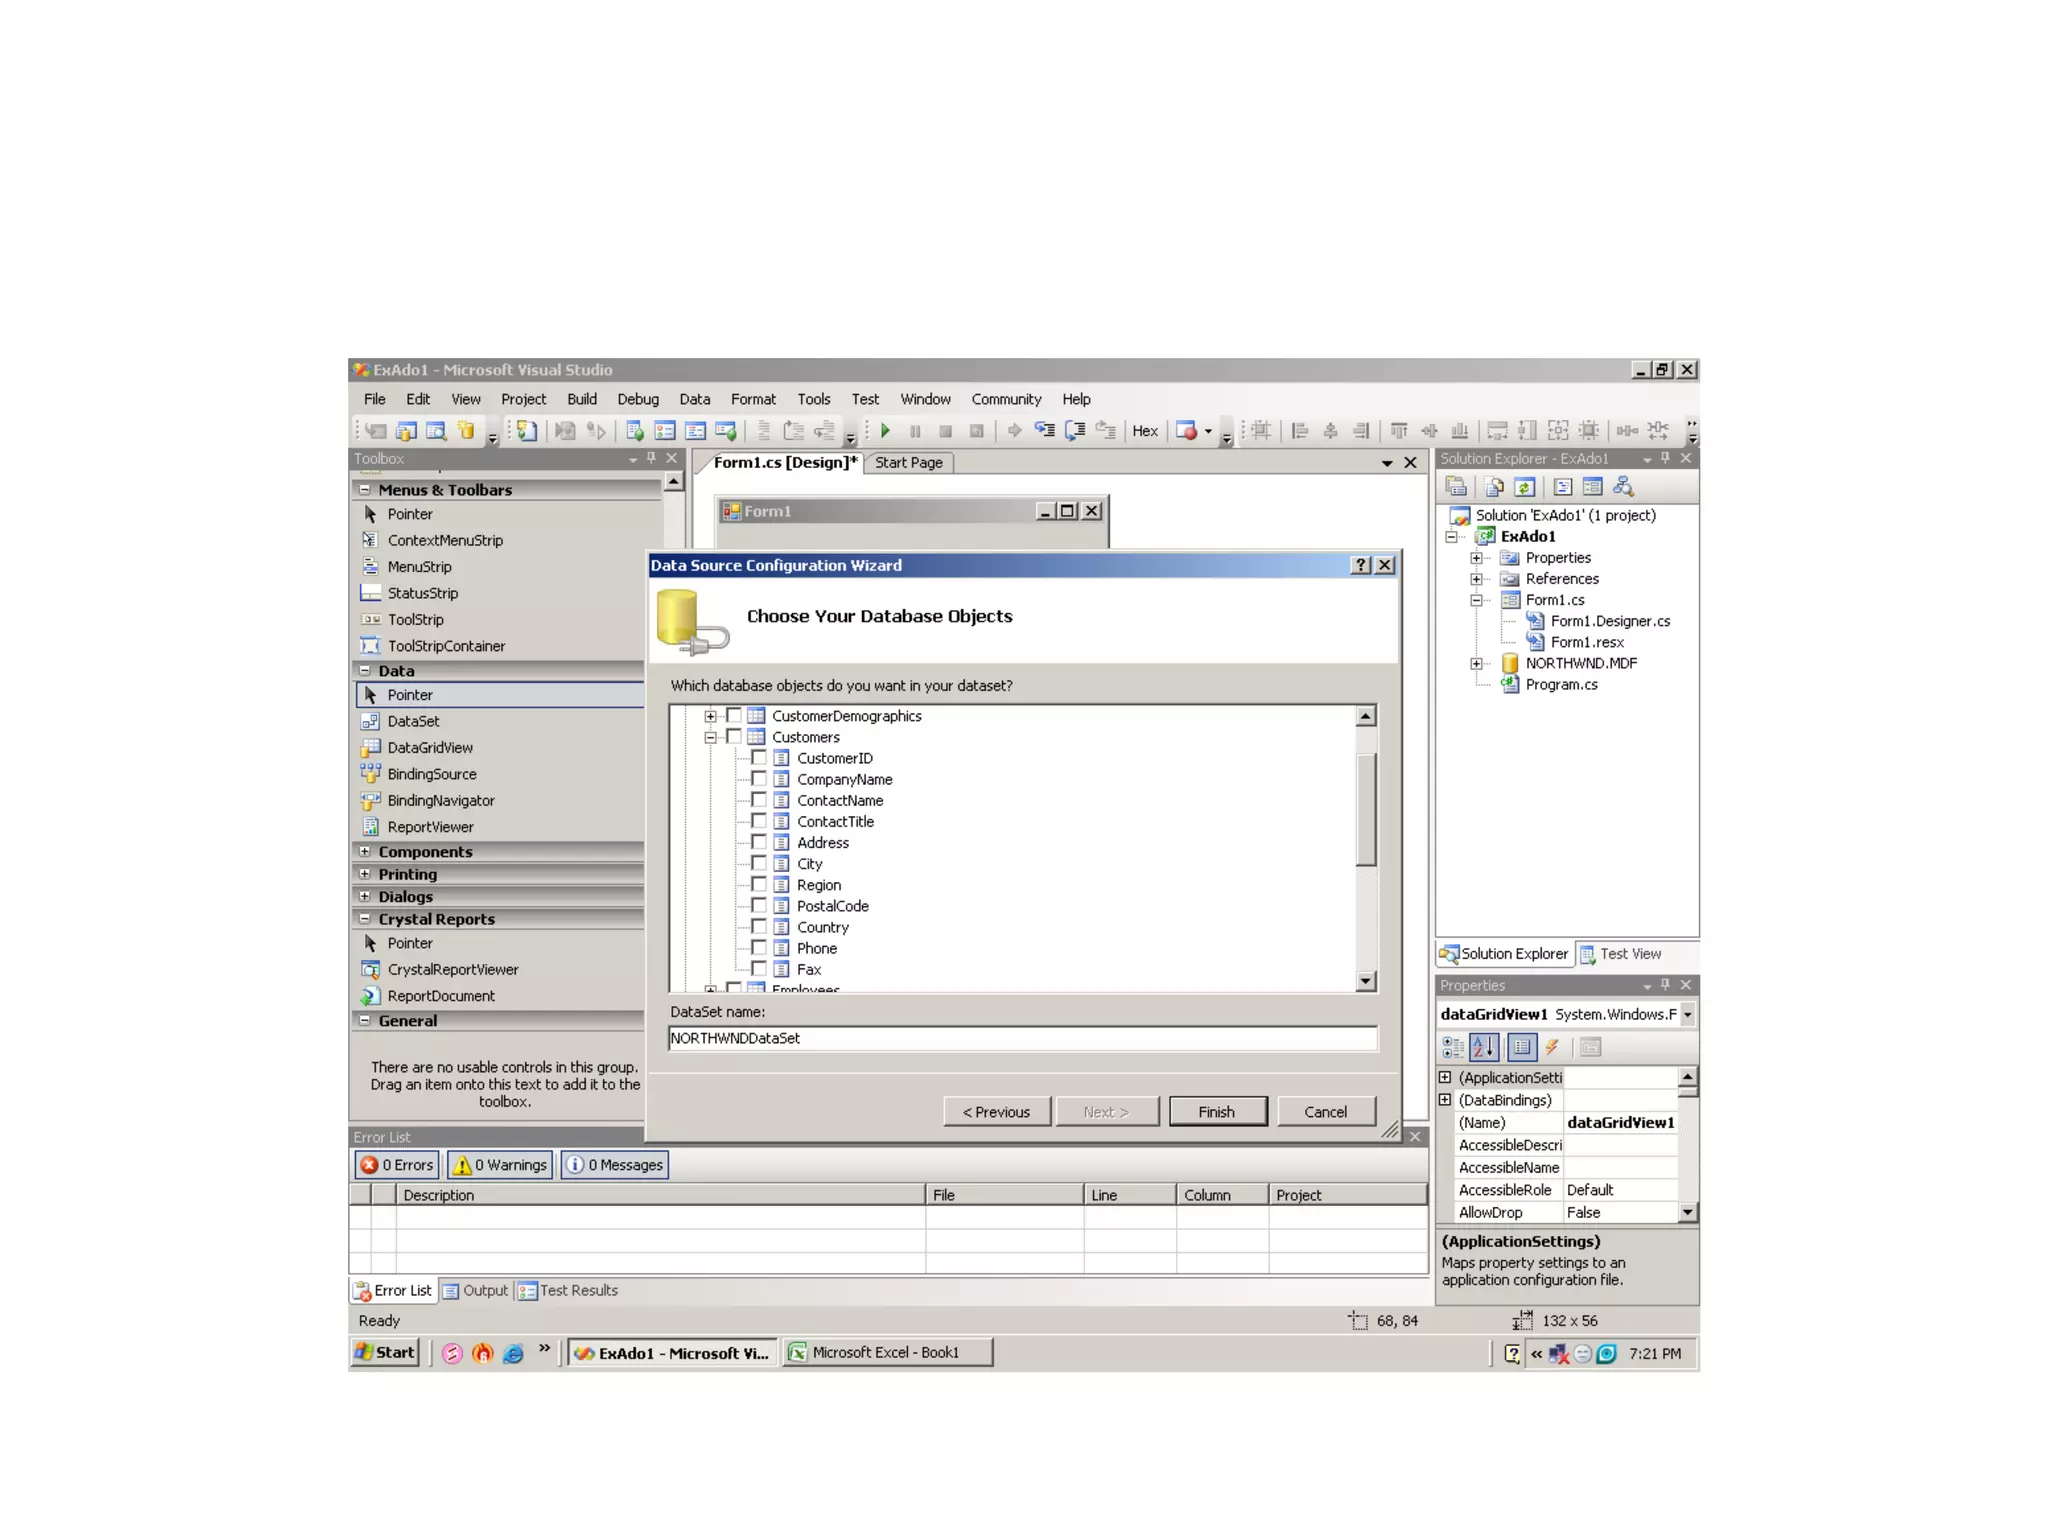Select DataGridView in the Toolbox

tap(429, 748)
